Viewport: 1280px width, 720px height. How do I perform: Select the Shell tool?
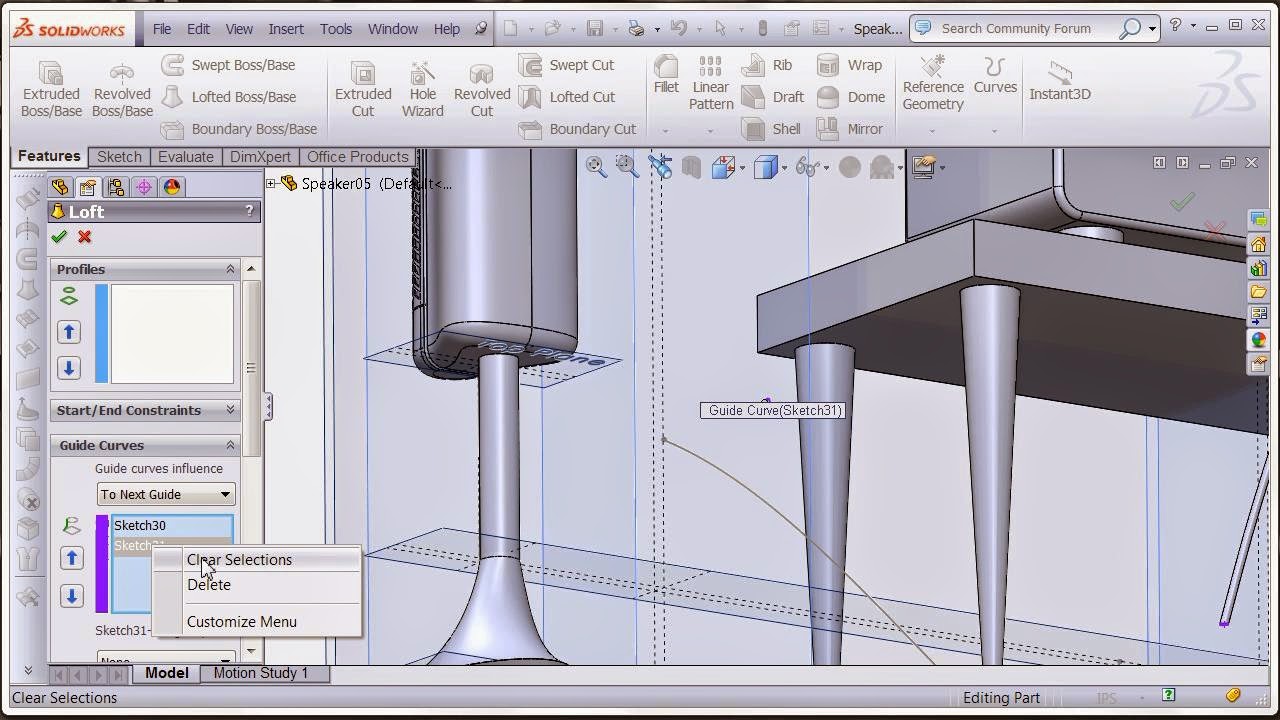coord(771,129)
